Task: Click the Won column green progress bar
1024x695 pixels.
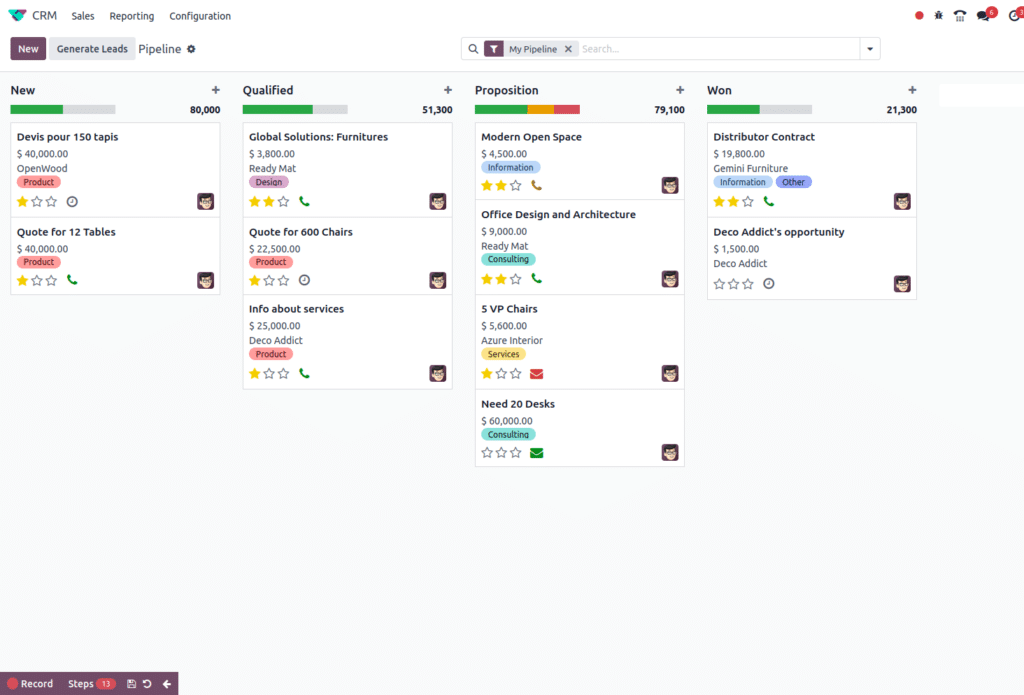Action: (733, 110)
